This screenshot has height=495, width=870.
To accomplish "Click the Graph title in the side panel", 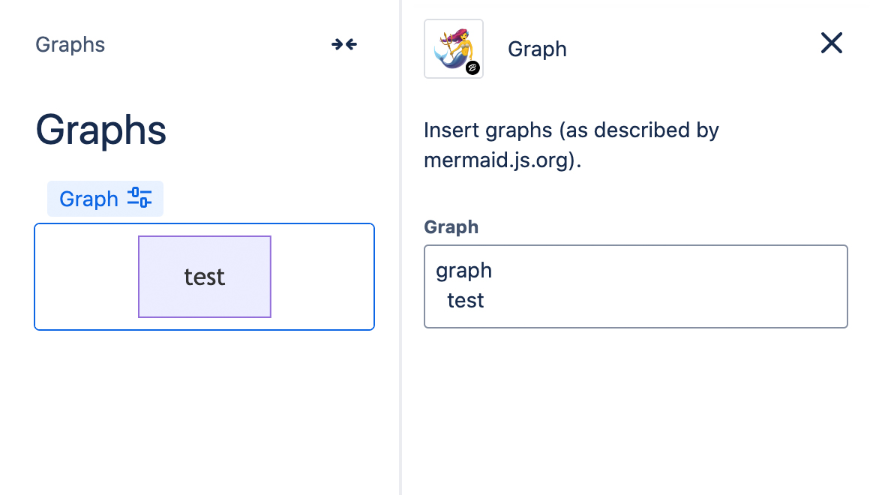I will coord(537,49).
